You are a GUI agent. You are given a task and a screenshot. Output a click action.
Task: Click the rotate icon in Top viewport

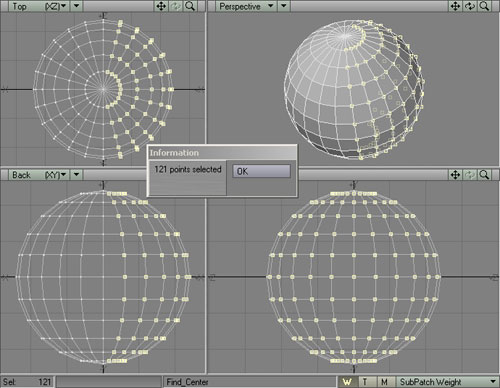(176, 6)
